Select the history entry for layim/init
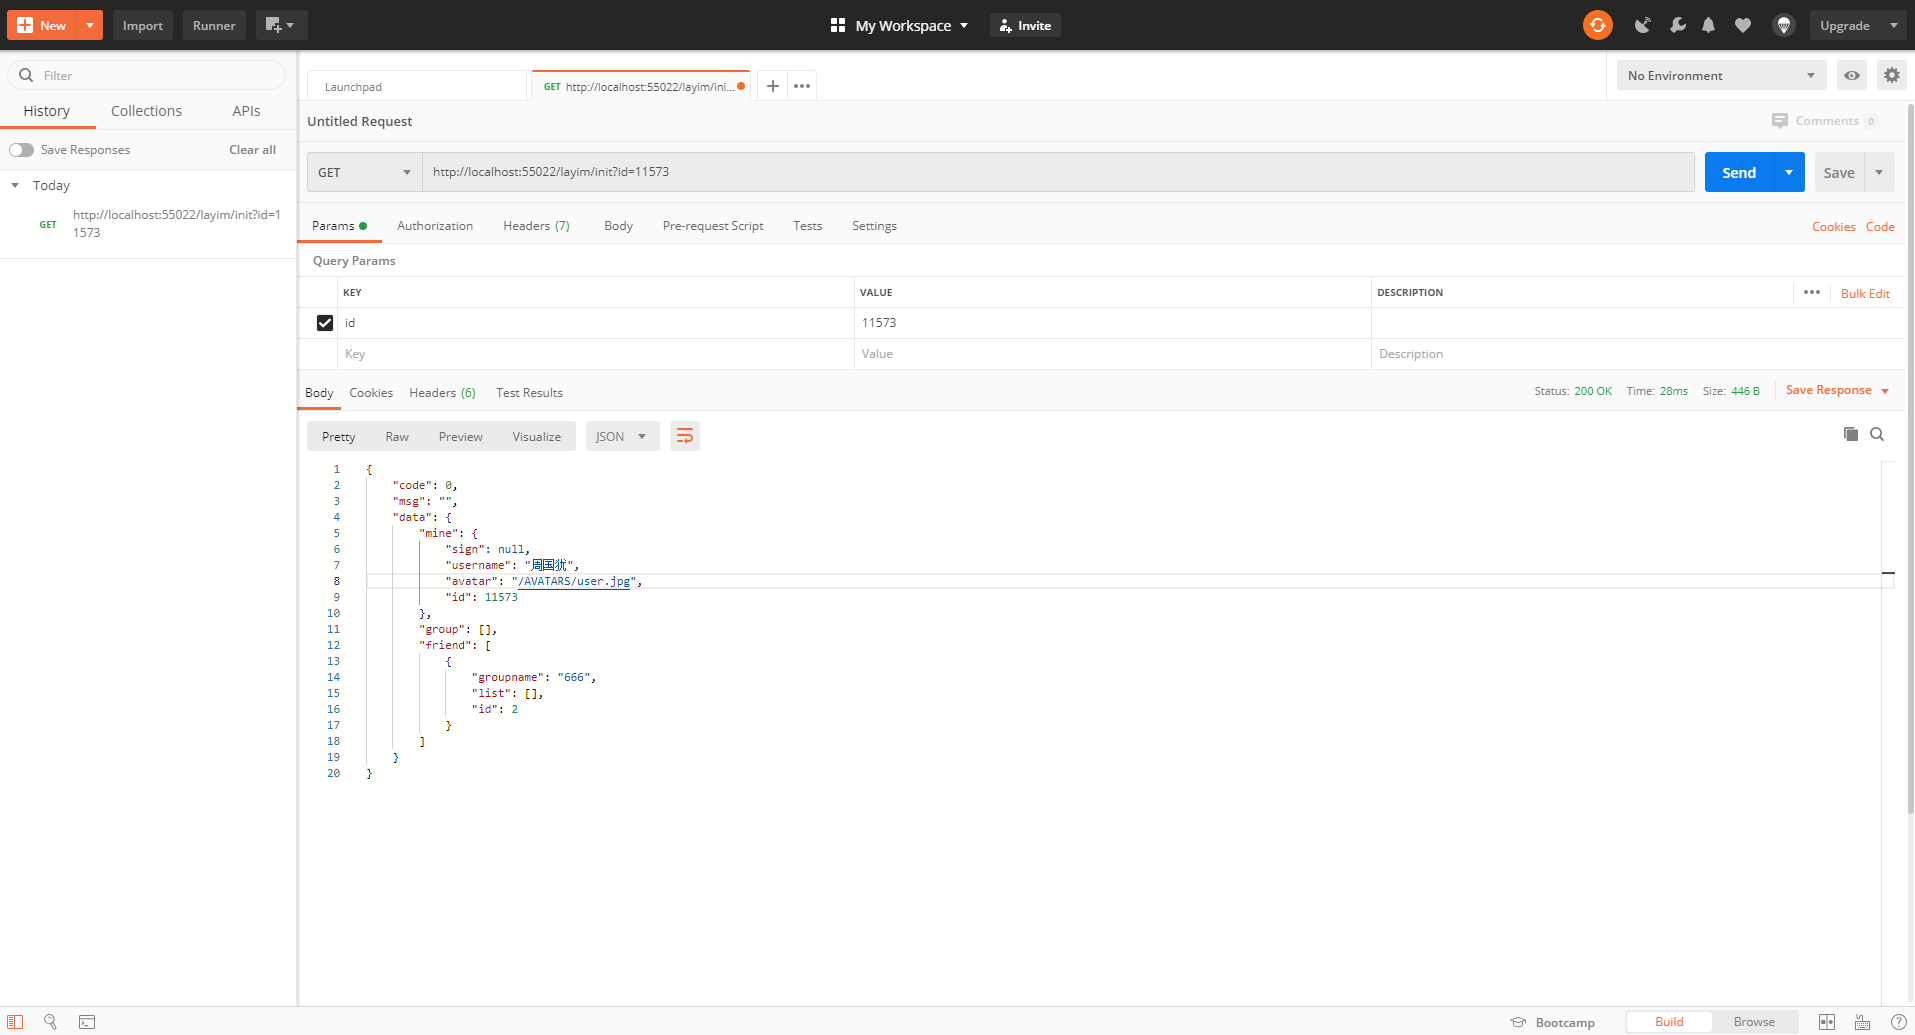The height and width of the screenshot is (1035, 1915). (148, 223)
